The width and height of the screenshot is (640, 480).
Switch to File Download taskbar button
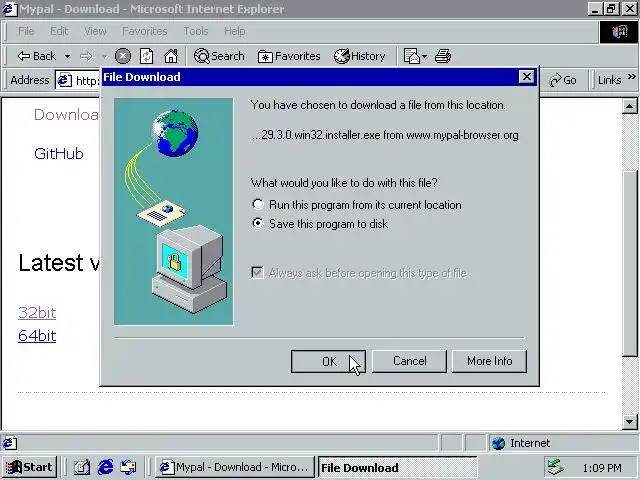point(397,467)
